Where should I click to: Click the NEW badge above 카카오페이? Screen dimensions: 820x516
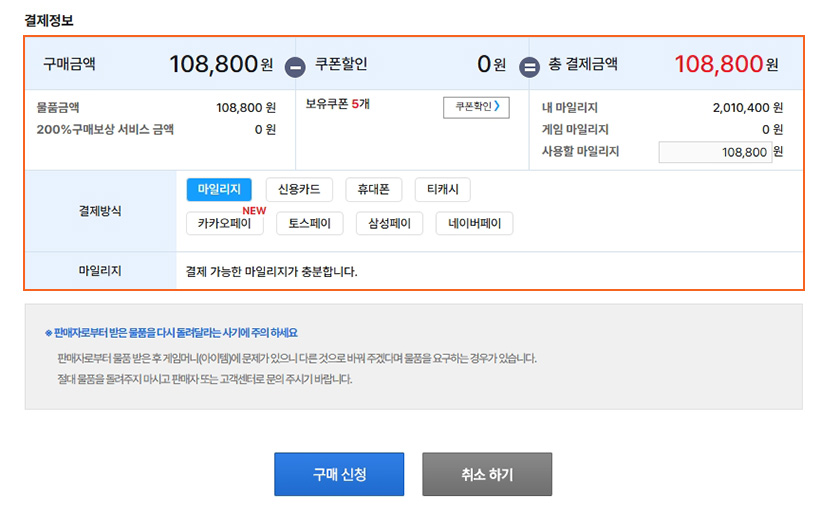tap(254, 210)
